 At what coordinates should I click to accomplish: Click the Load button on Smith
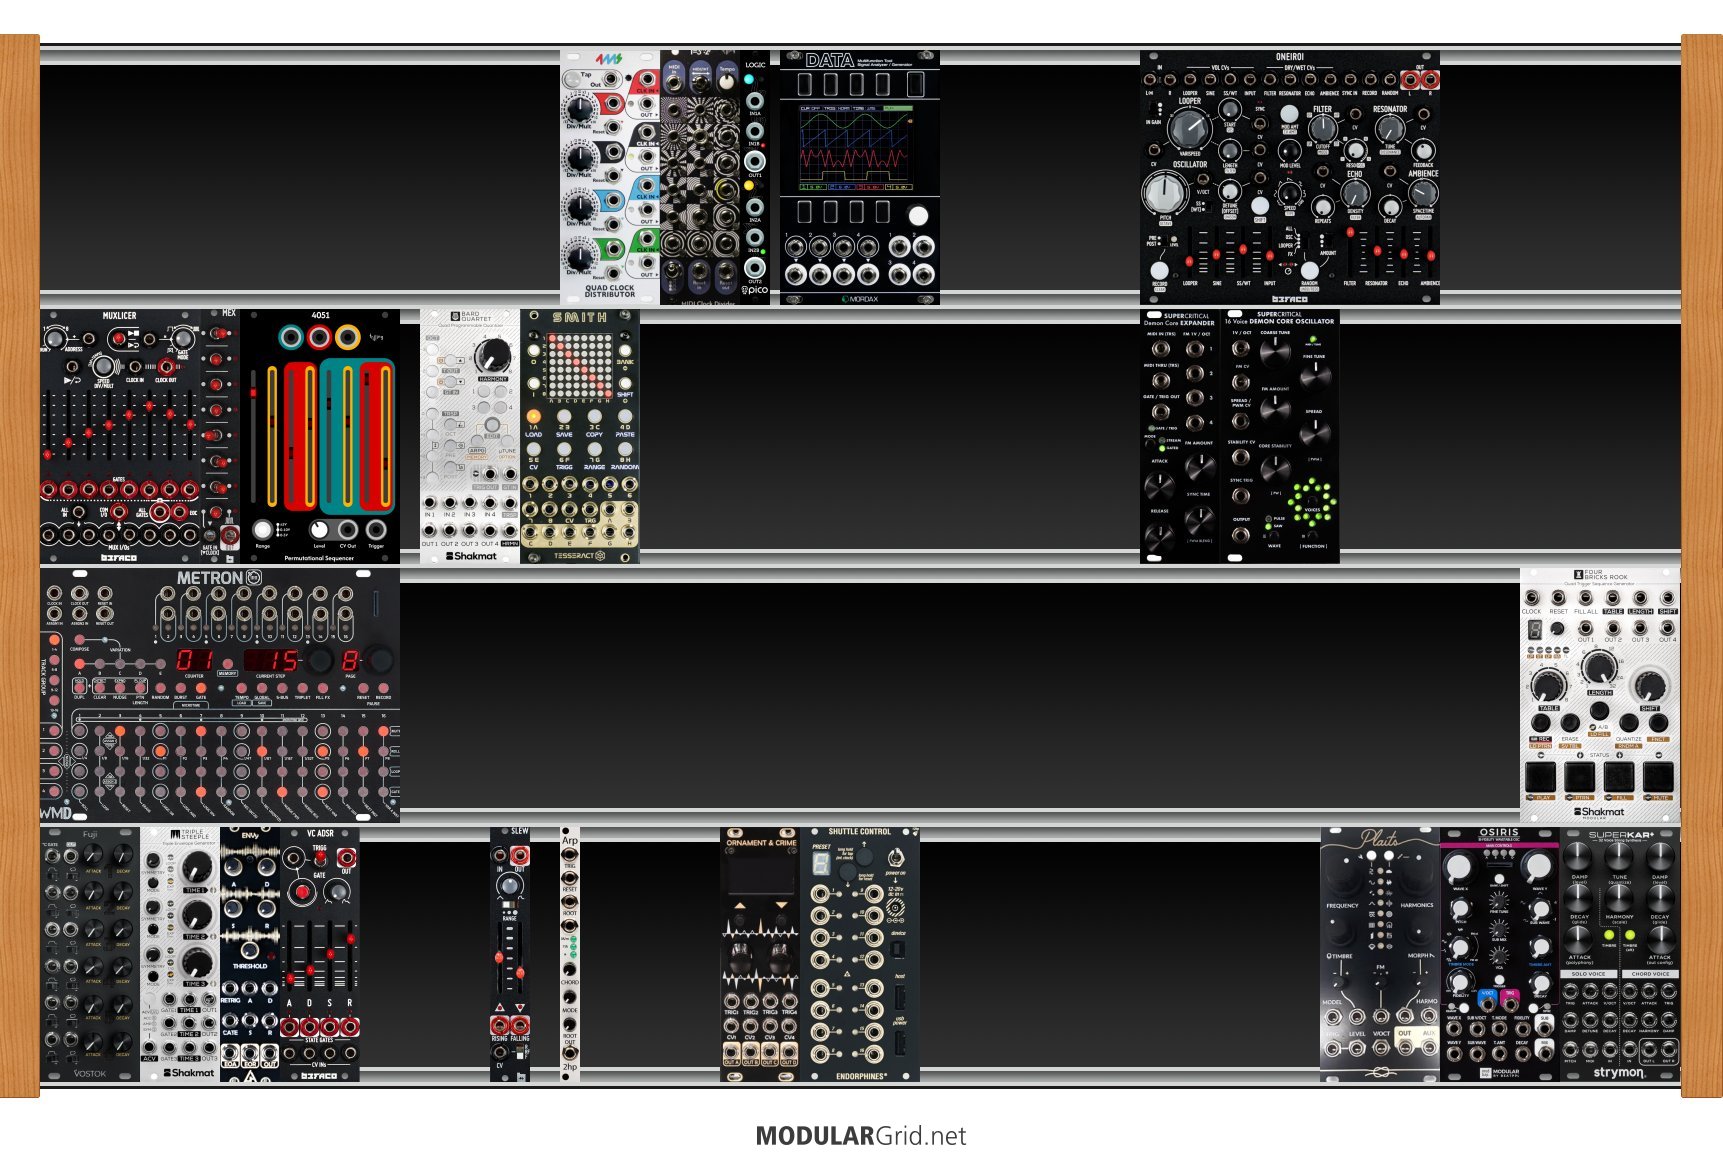pyautogui.click(x=534, y=417)
